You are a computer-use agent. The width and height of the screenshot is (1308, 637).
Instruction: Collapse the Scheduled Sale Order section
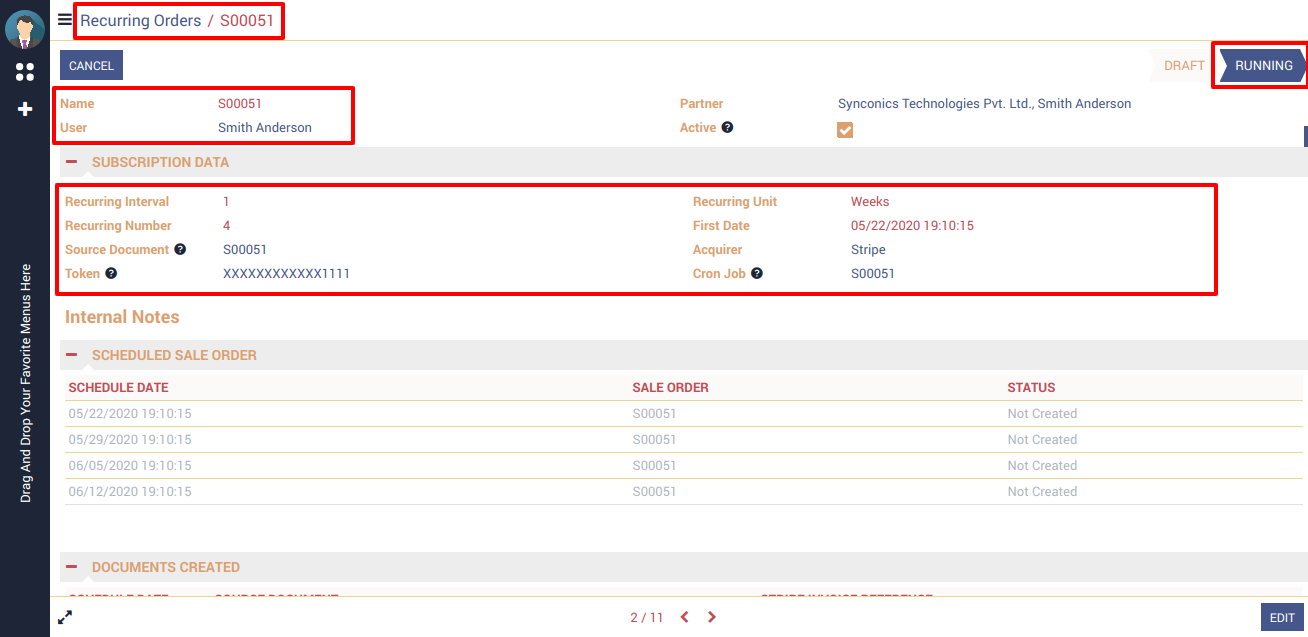72,355
